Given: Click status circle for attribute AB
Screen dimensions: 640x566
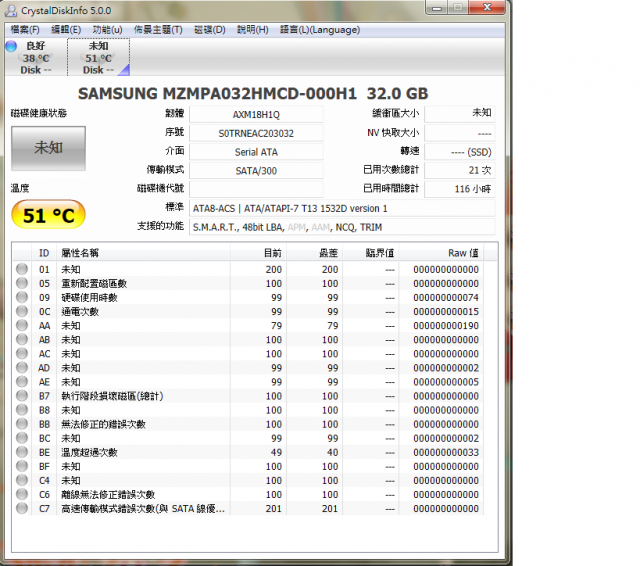Looking at the screenshot, I should (22, 340).
